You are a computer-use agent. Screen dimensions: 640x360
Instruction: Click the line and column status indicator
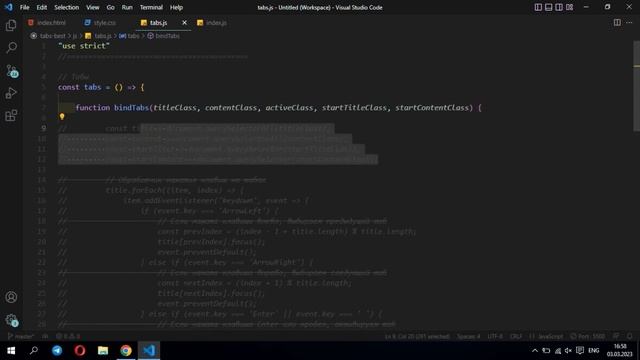(x=417, y=336)
